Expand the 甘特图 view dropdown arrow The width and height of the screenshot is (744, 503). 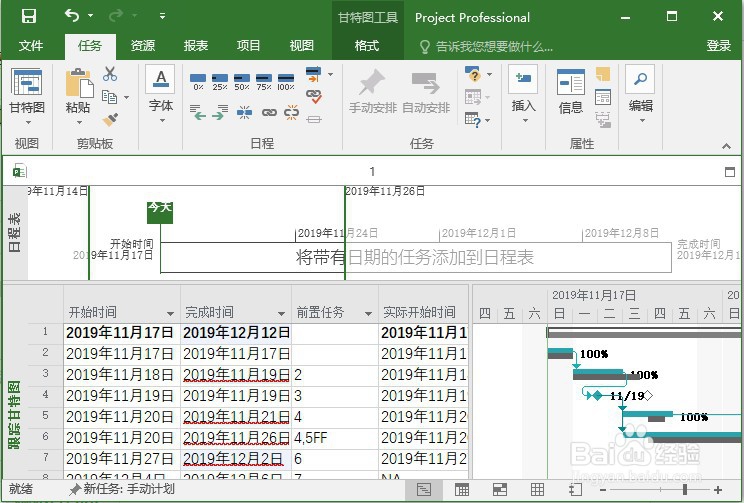pyautogui.click(x=28, y=122)
